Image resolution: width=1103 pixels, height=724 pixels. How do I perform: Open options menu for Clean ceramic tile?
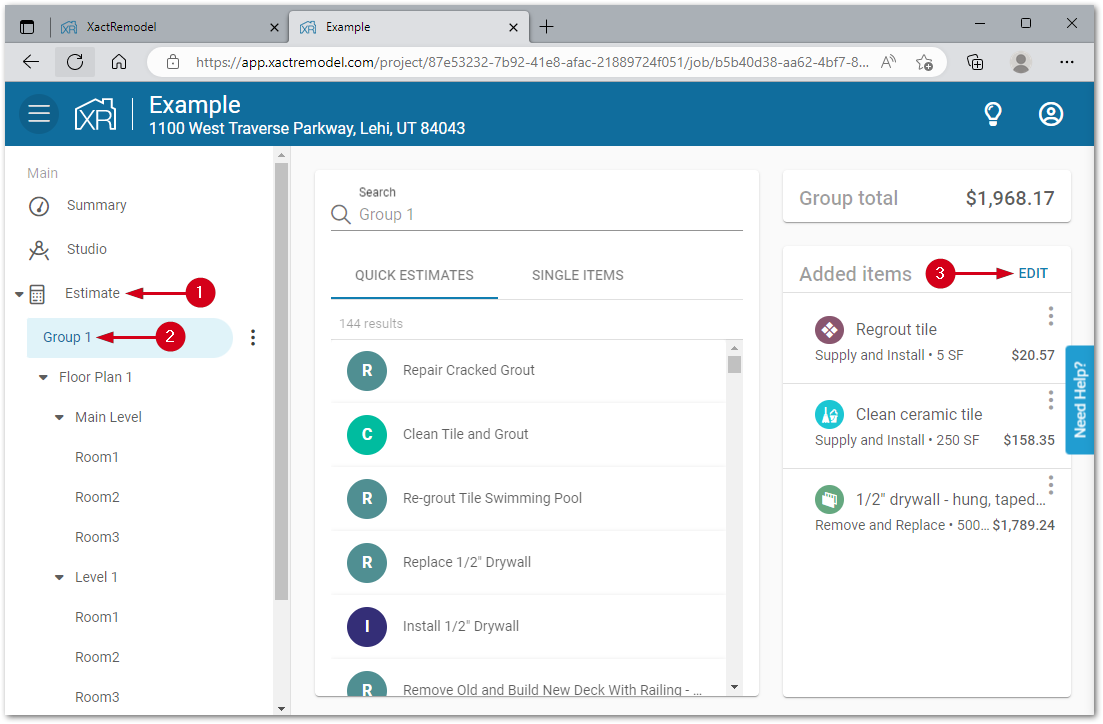[x=1050, y=400]
